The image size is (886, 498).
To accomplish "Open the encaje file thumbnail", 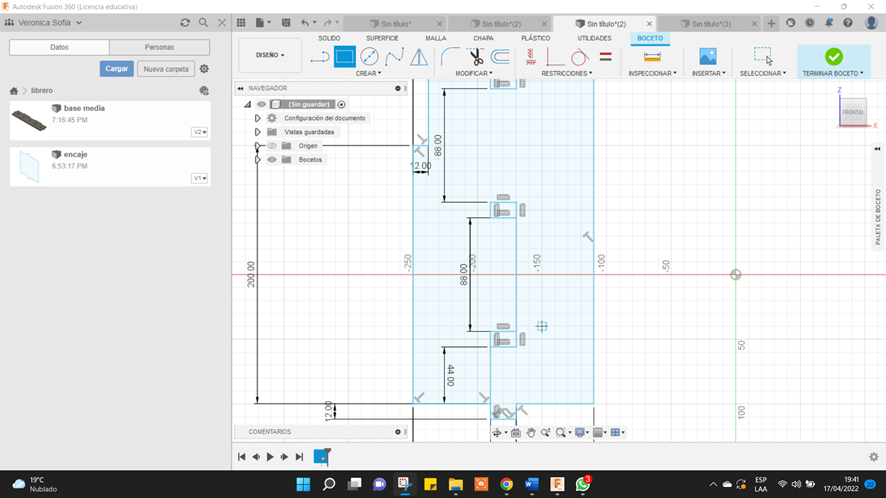I will (29, 166).
